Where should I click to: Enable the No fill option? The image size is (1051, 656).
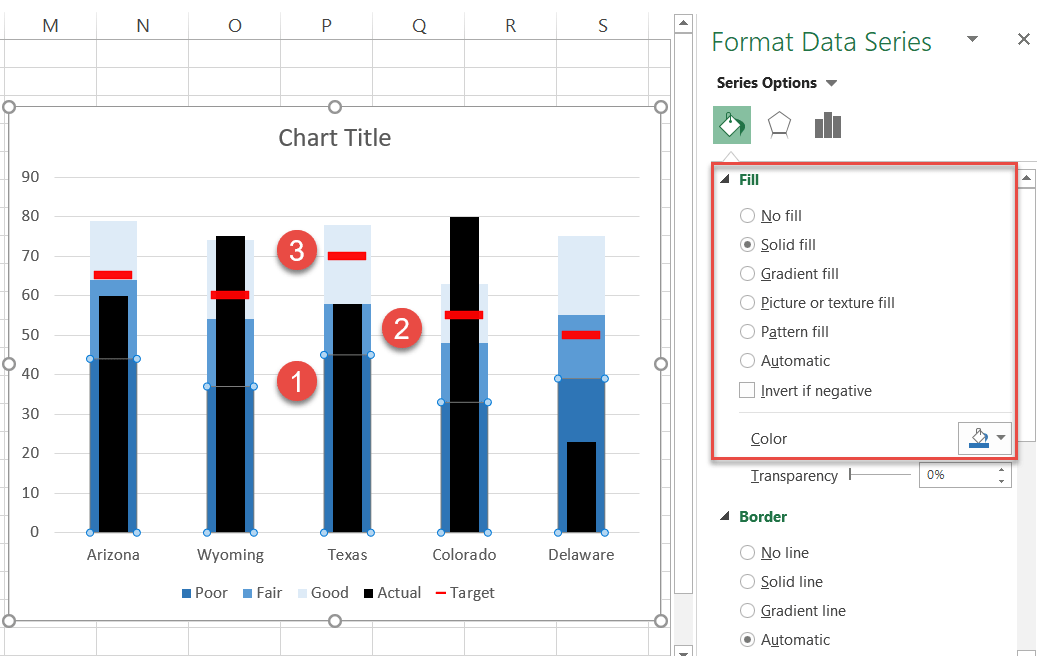coord(747,215)
